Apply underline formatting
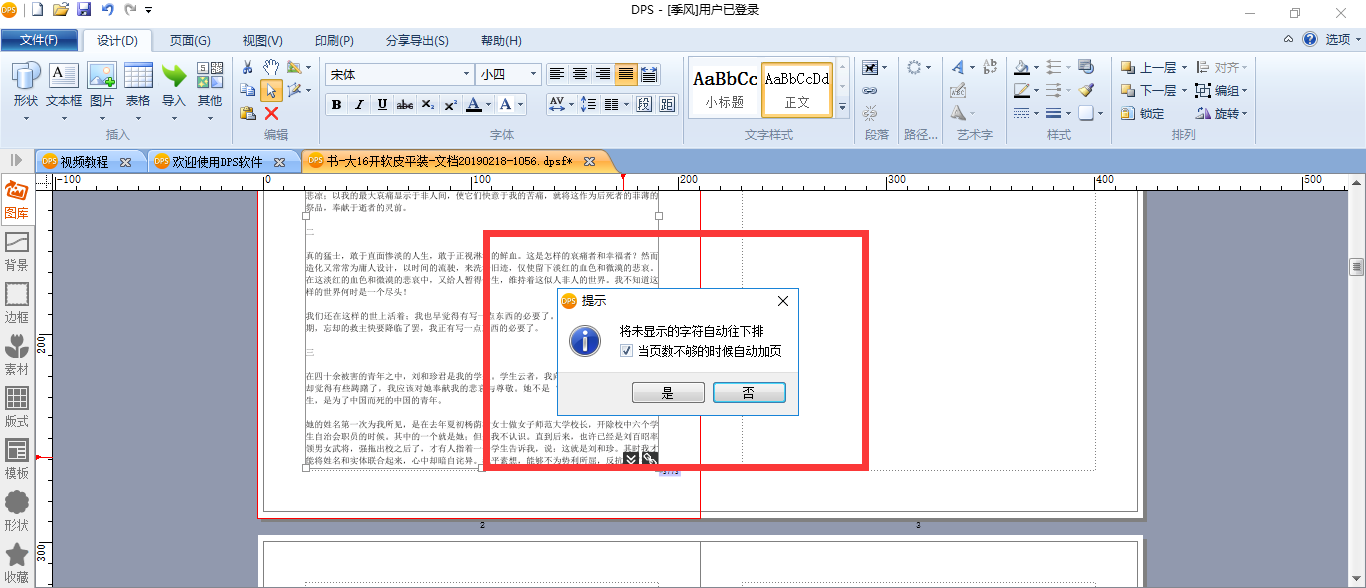1366x588 pixels. 382,105
